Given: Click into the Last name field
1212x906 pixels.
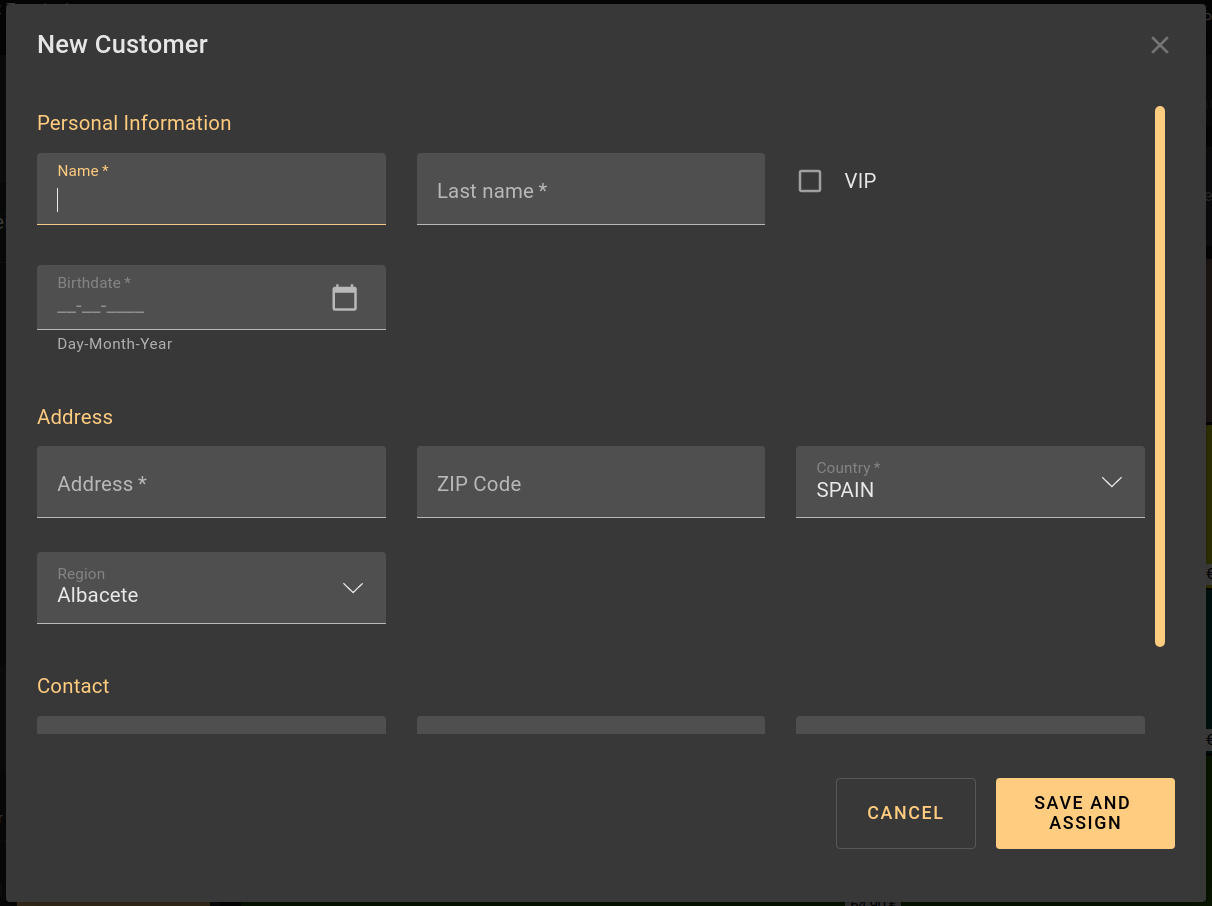Looking at the screenshot, I should tap(590, 190).
